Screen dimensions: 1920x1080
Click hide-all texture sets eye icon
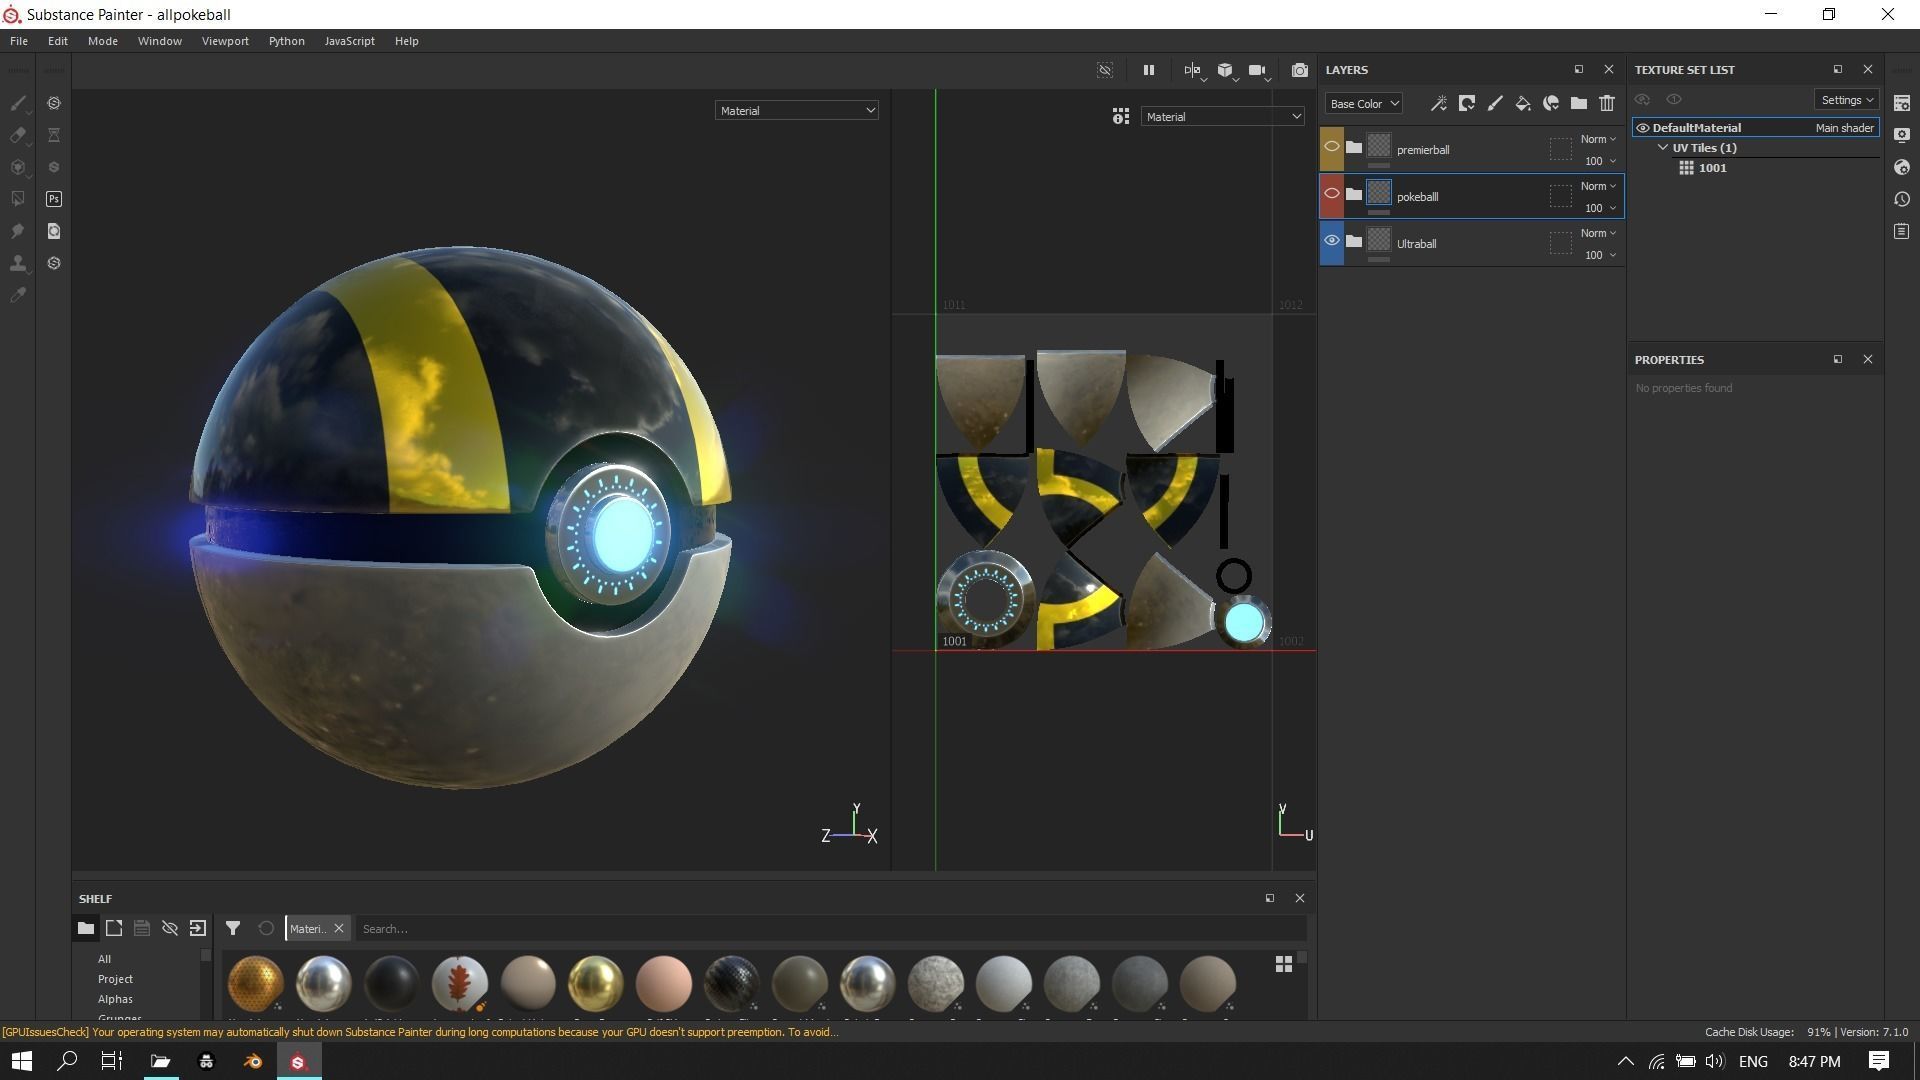point(1642,99)
